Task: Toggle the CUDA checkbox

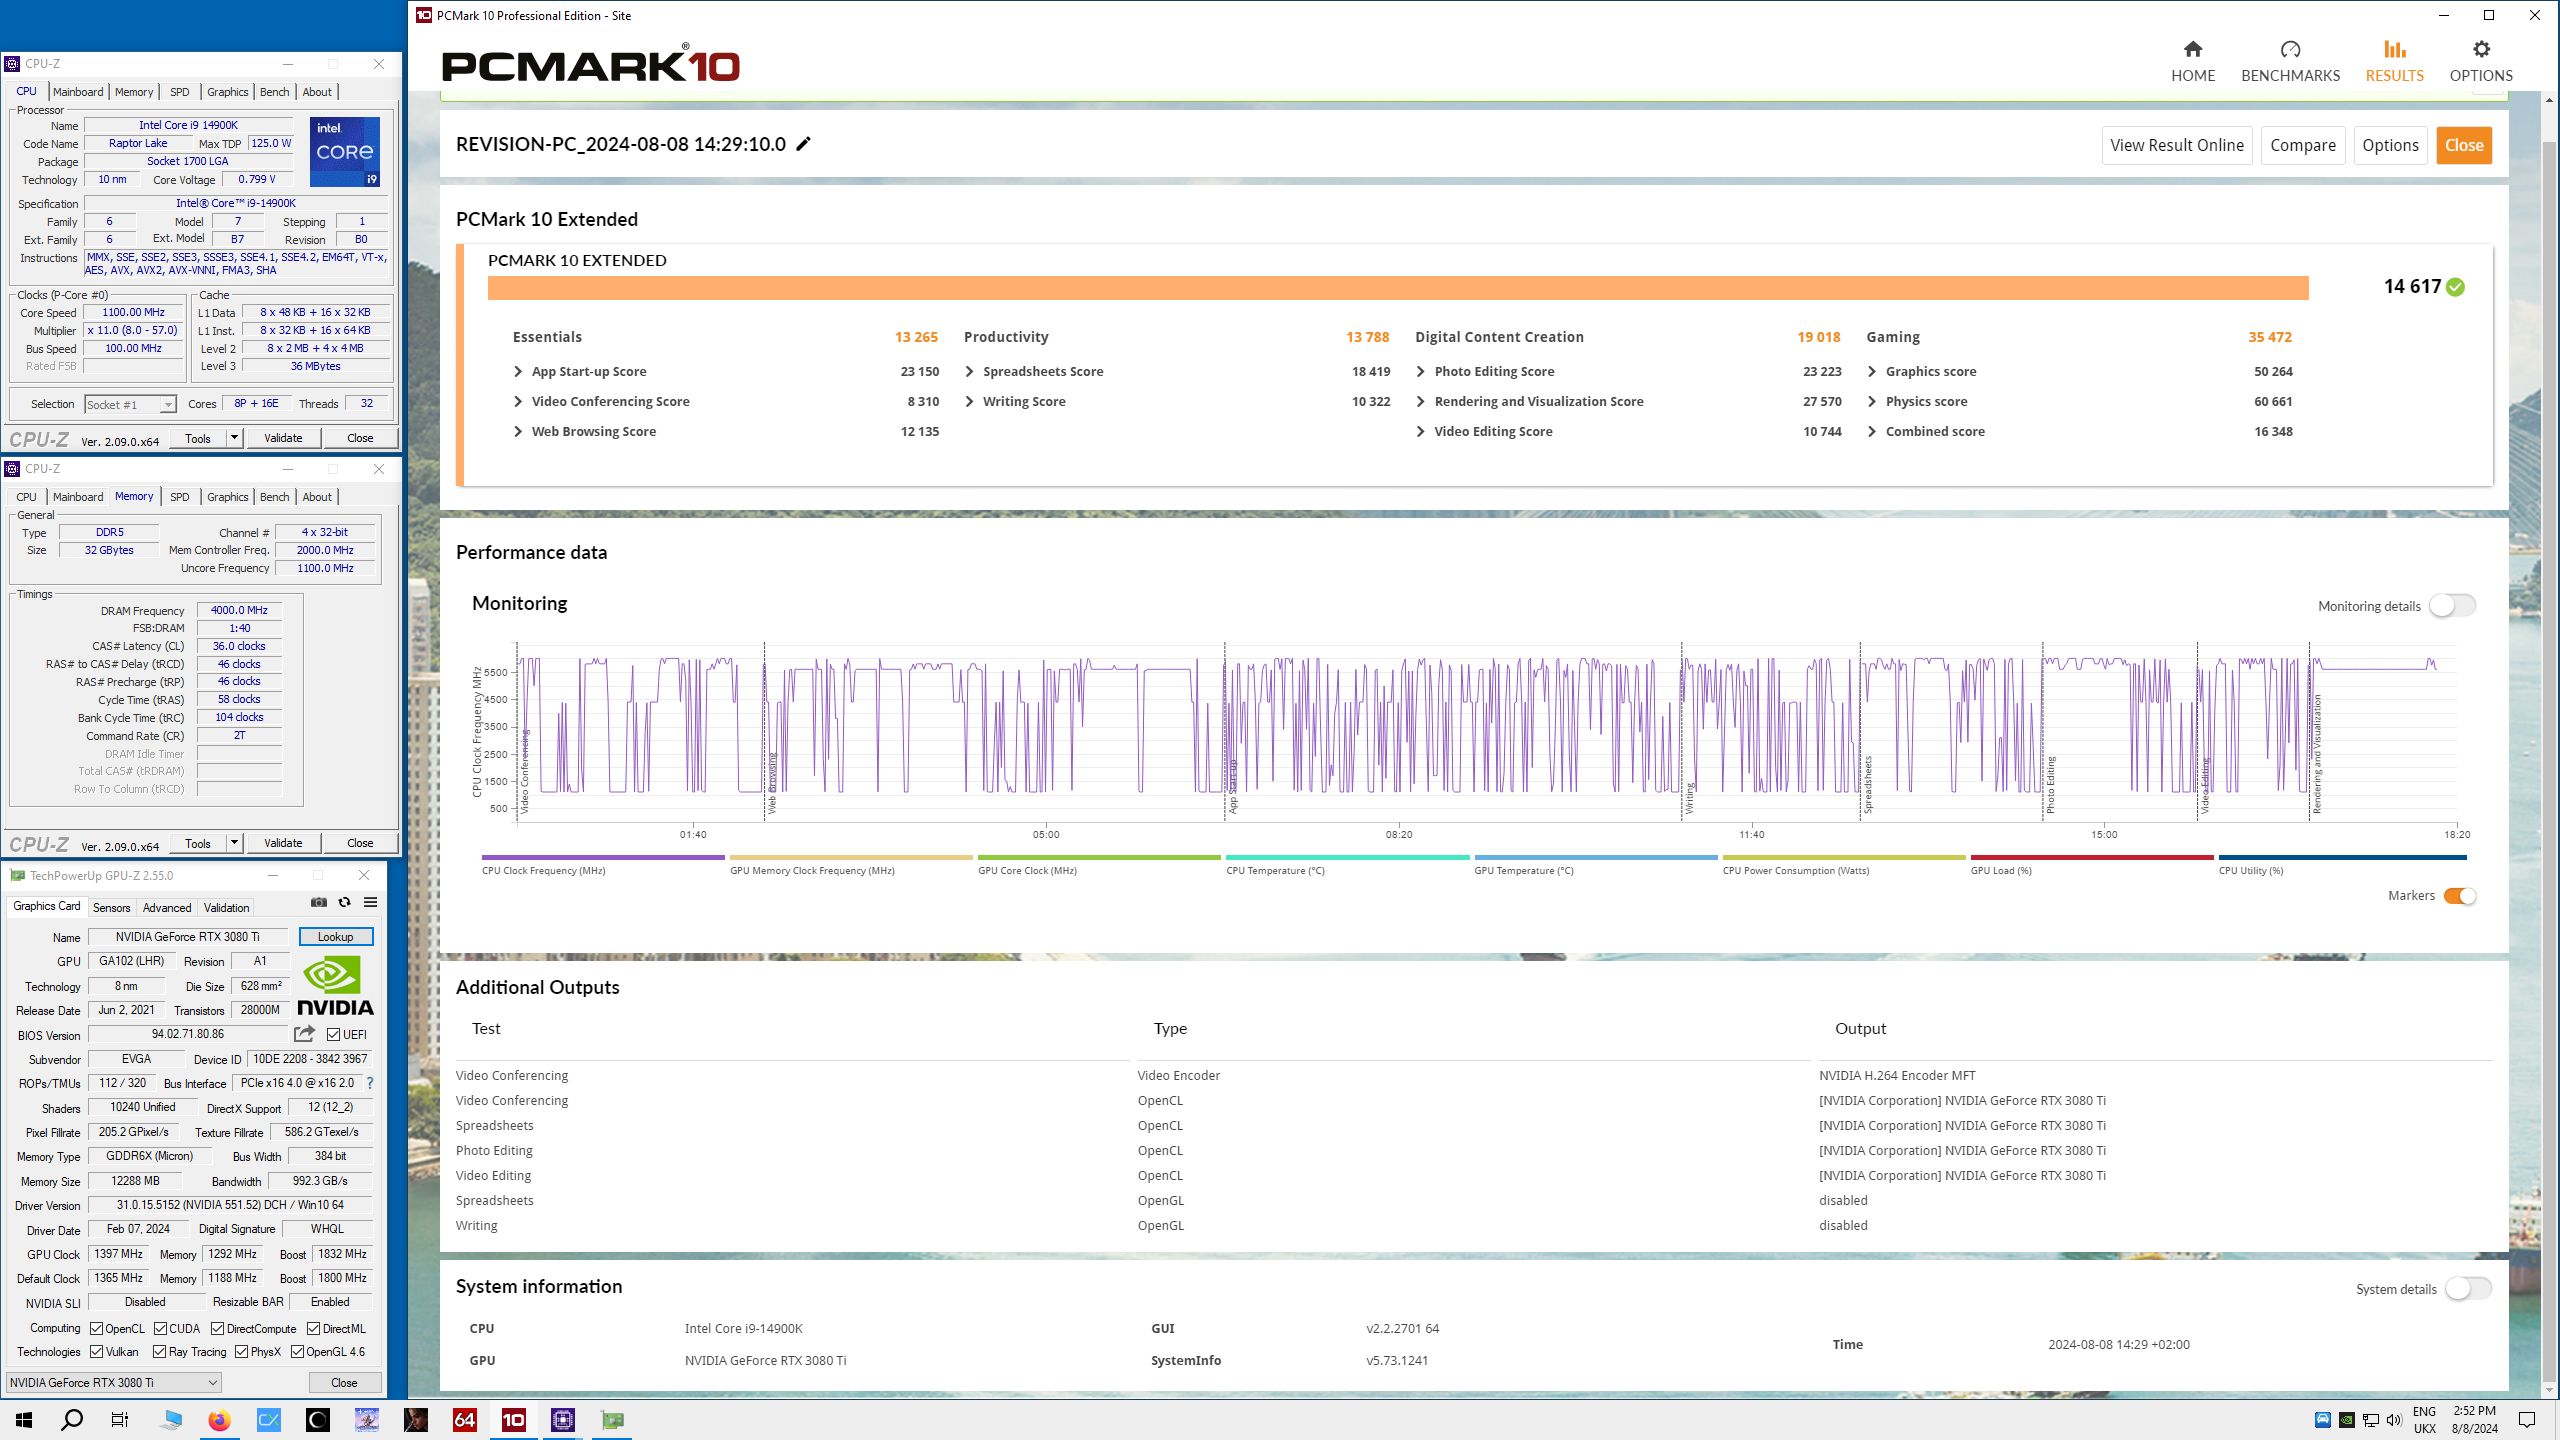Action: click(161, 1329)
